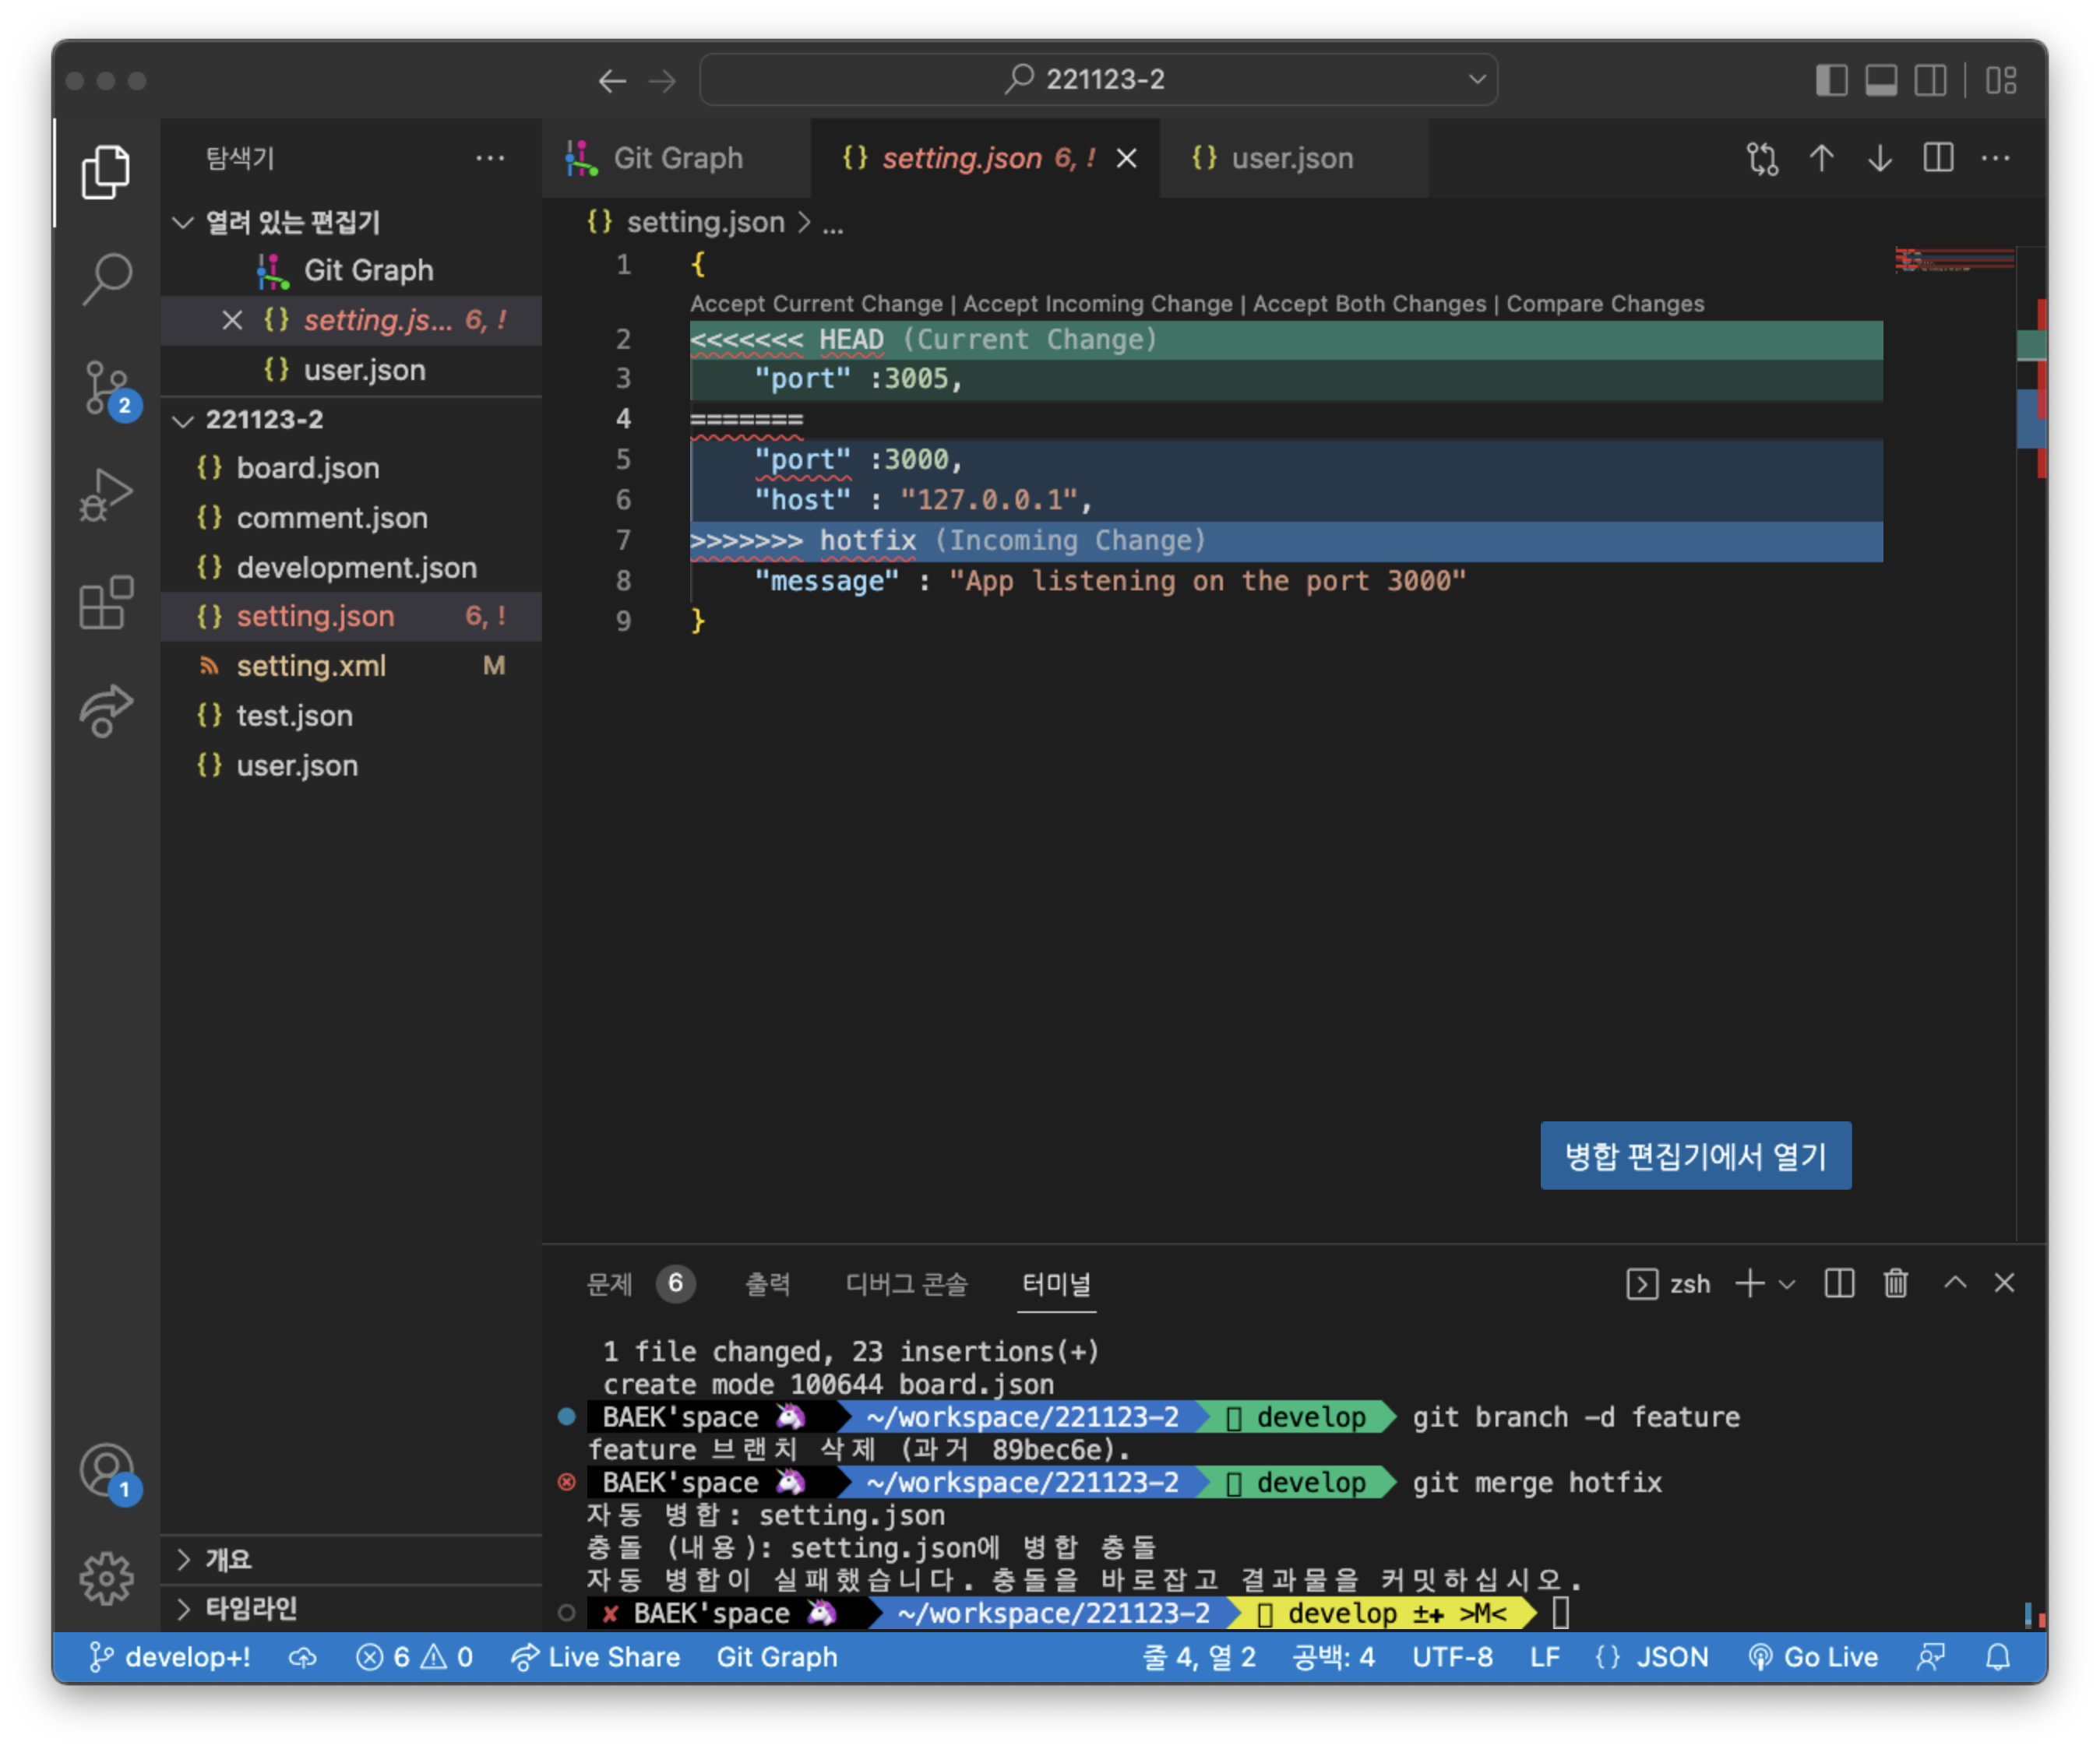Click 병합 편집기에서 열기 button
The image size is (2100, 1749).
point(1695,1156)
